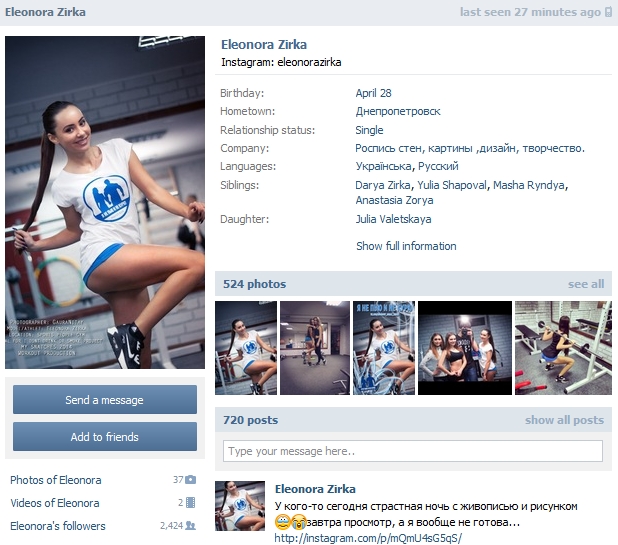618x545 pixels.
Task: Open sibling Yulia Shapoval profile
Action: [x=452, y=185]
